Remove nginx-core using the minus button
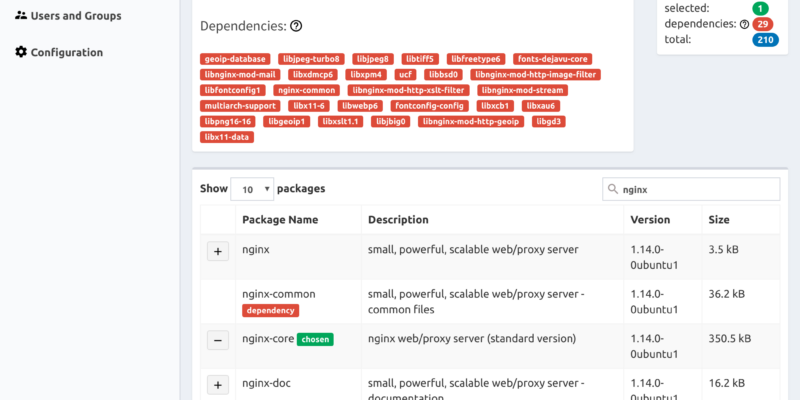Screen dimensions: 800x400 218,340
